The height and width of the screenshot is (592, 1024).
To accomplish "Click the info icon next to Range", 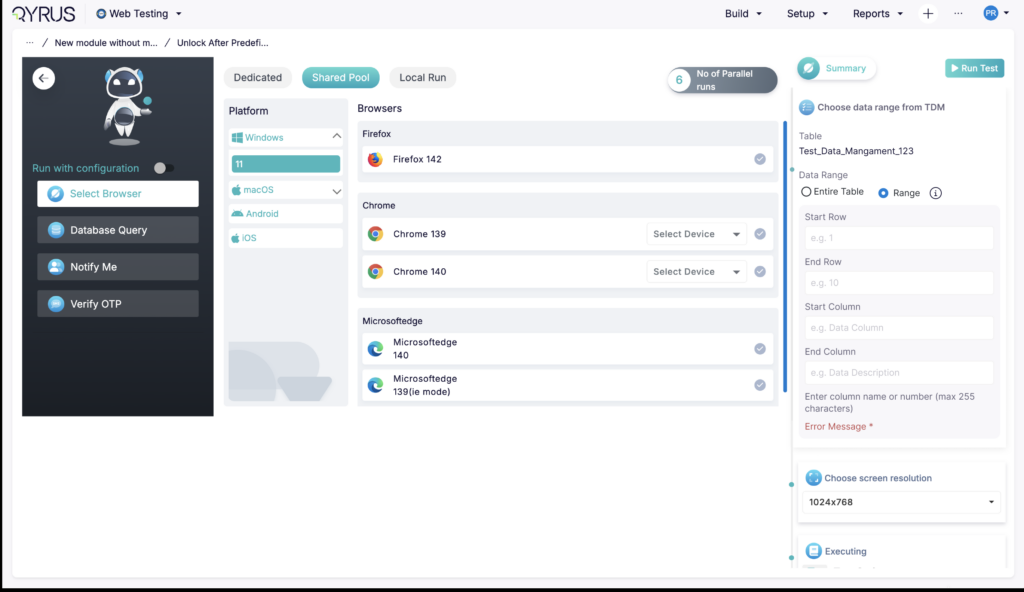I will point(936,193).
